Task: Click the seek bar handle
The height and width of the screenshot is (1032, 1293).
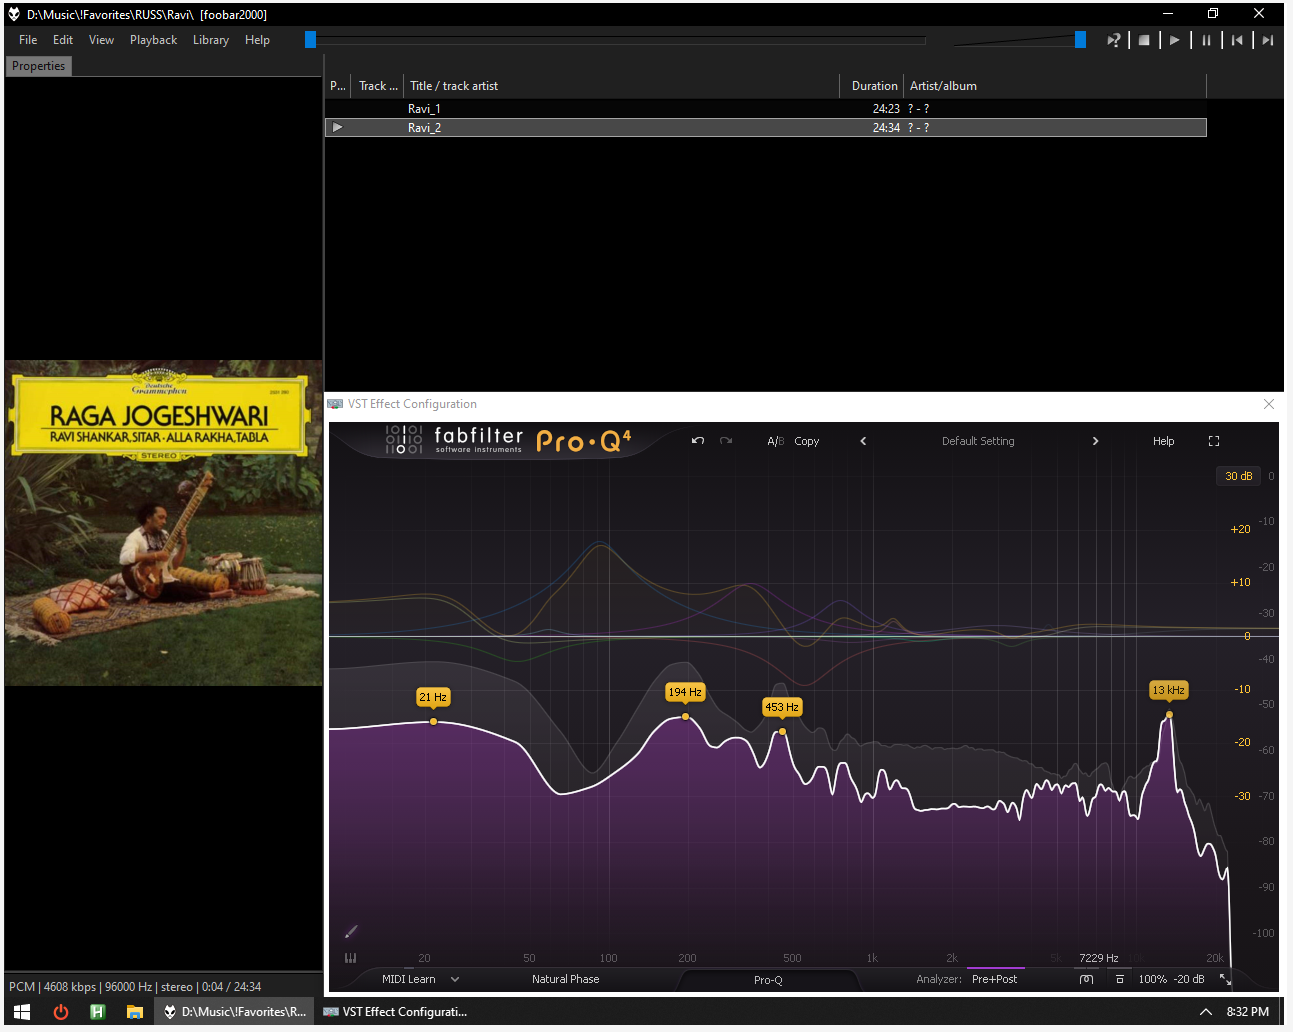Action: coord(310,39)
